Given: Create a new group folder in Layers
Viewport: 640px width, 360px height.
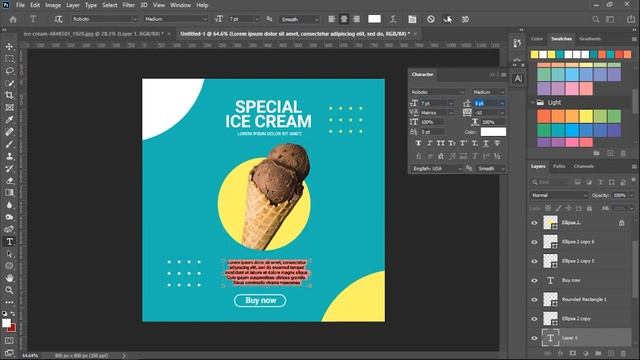Looking at the screenshot, I should 598,353.
